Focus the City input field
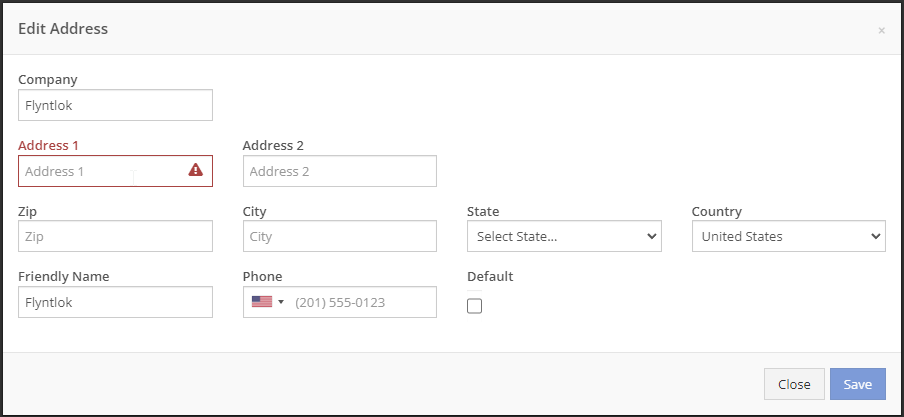Screen dimensions: 904x417 pyautogui.click(x=340, y=236)
